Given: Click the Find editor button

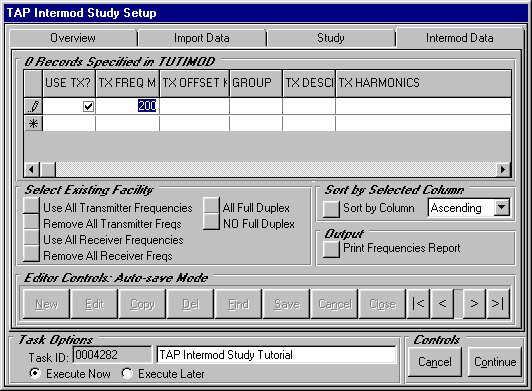Looking at the screenshot, I should [239, 303].
